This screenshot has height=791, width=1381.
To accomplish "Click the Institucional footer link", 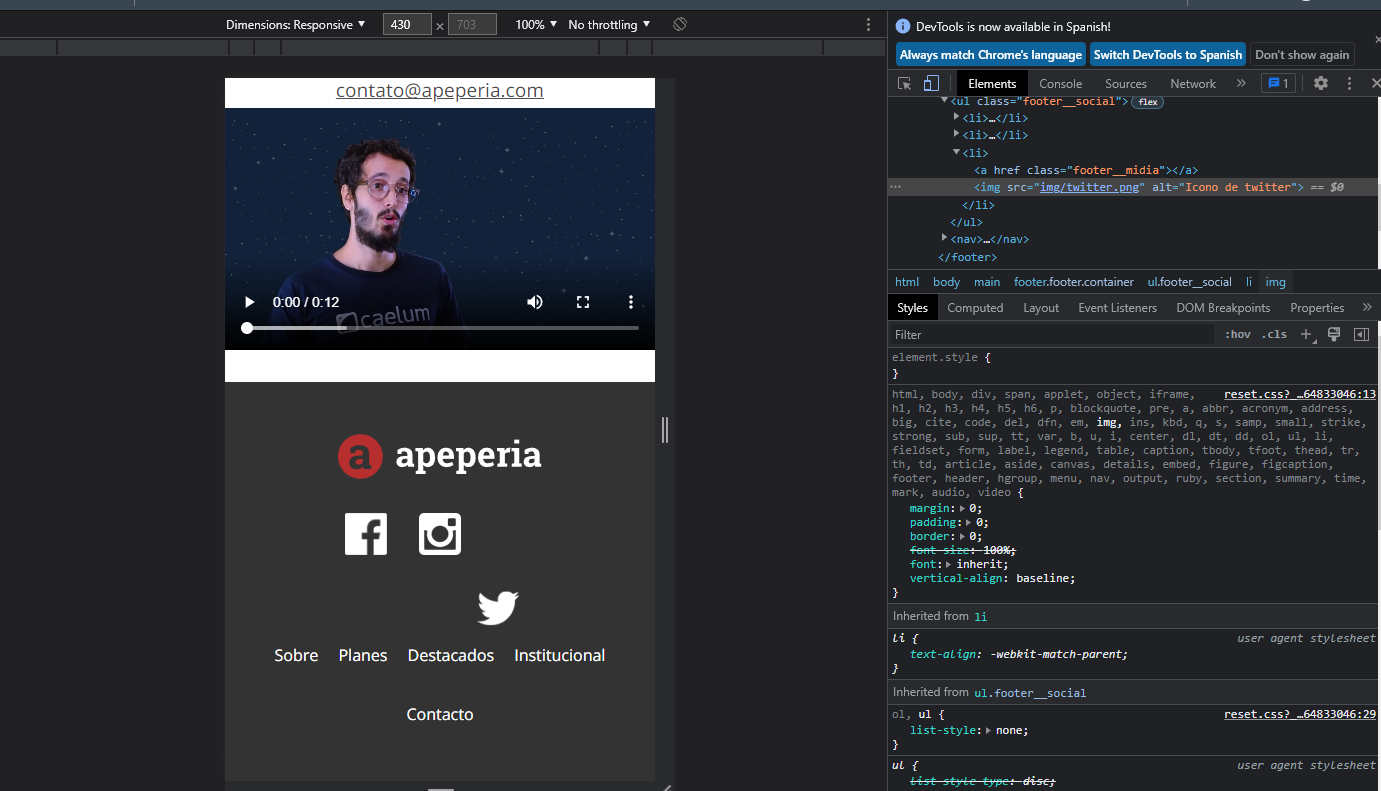I will click(560, 656).
